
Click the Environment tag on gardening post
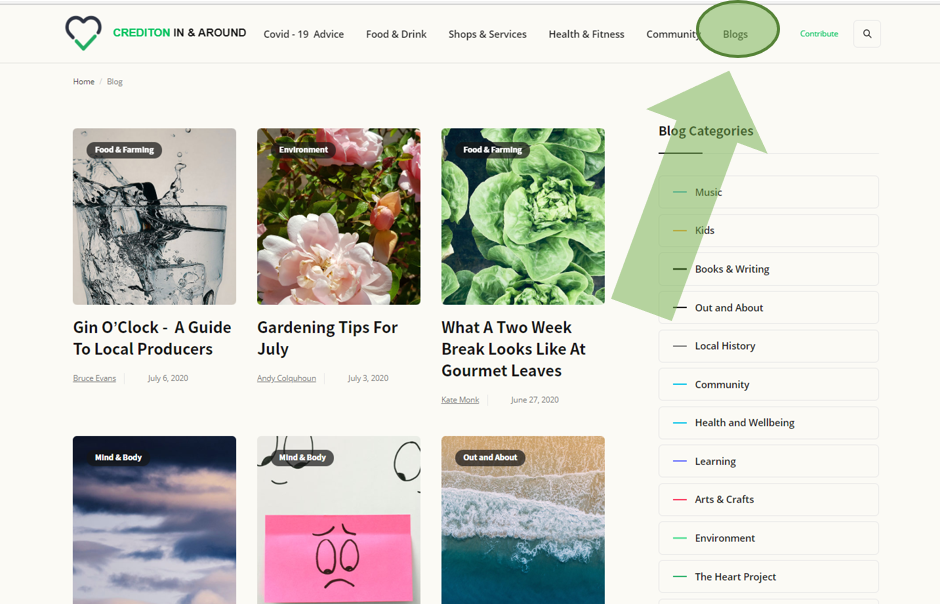click(x=303, y=150)
